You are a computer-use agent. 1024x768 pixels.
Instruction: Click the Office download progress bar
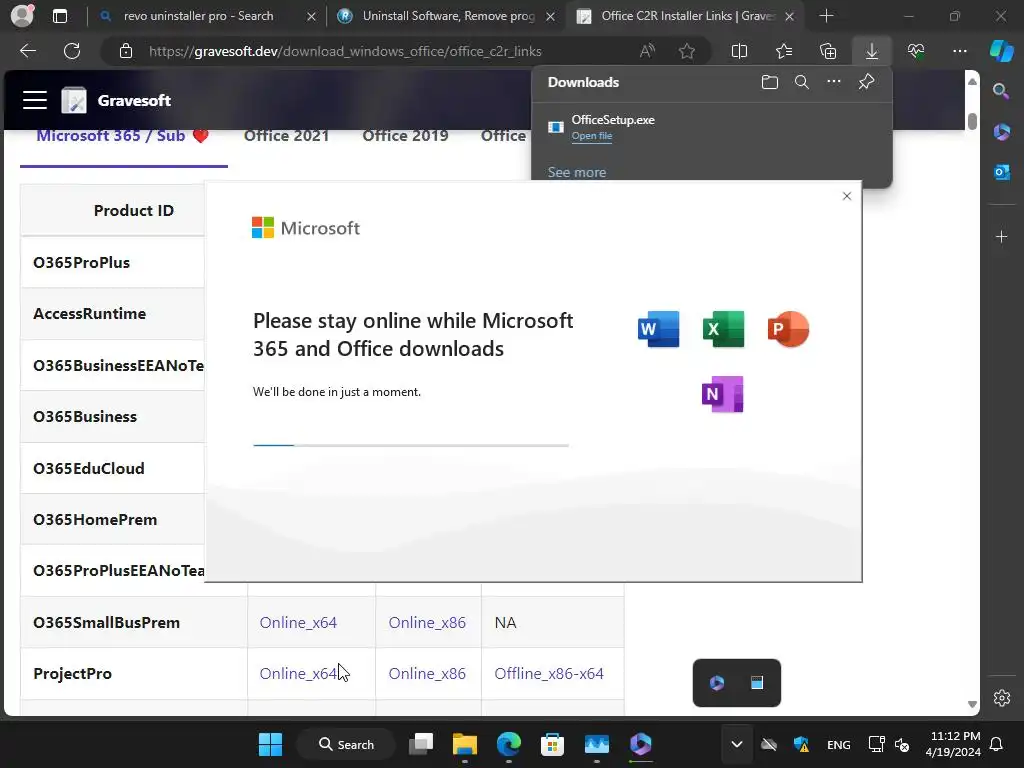tap(411, 445)
